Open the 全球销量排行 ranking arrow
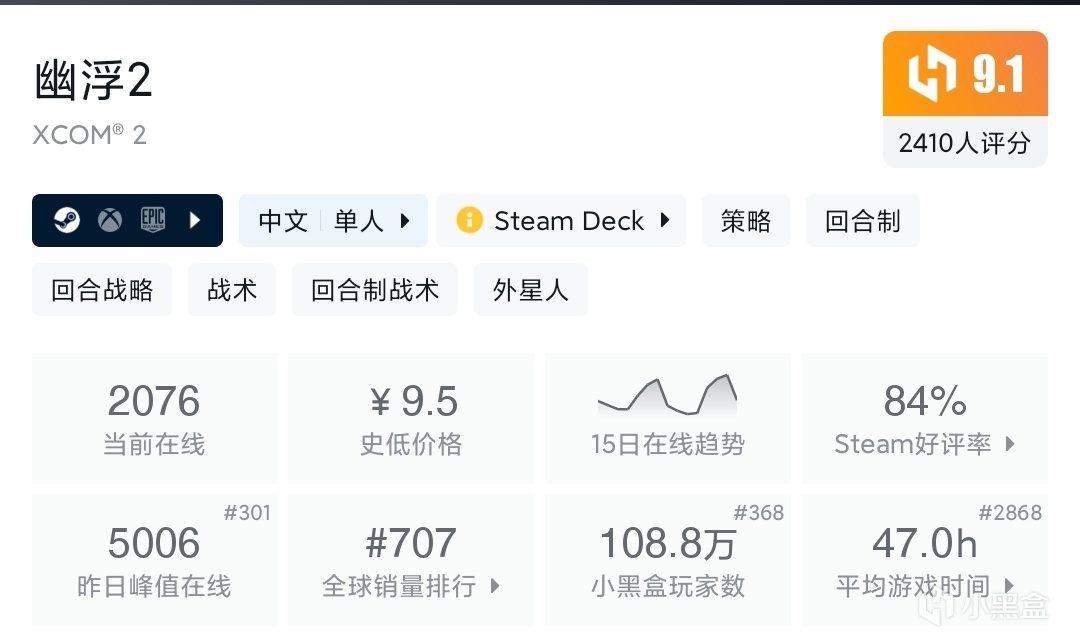Image resolution: width=1080 pixels, height=642 pixels. click(x=494, y=586)
